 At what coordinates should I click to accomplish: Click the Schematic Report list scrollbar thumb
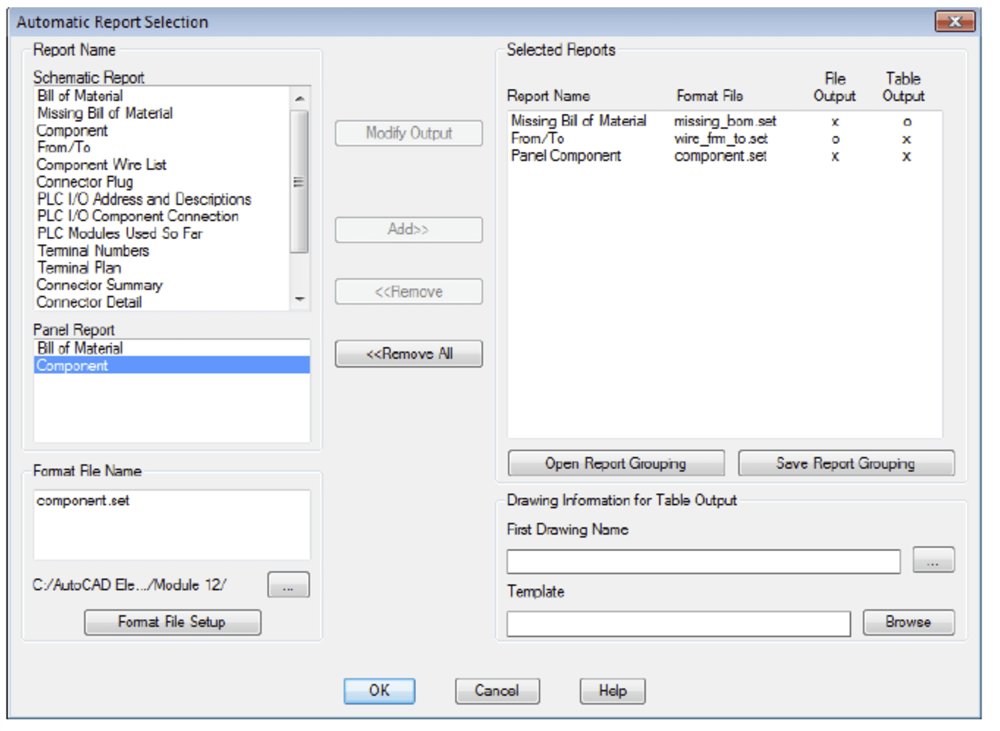pyautogui.click(x=299, y=182)
